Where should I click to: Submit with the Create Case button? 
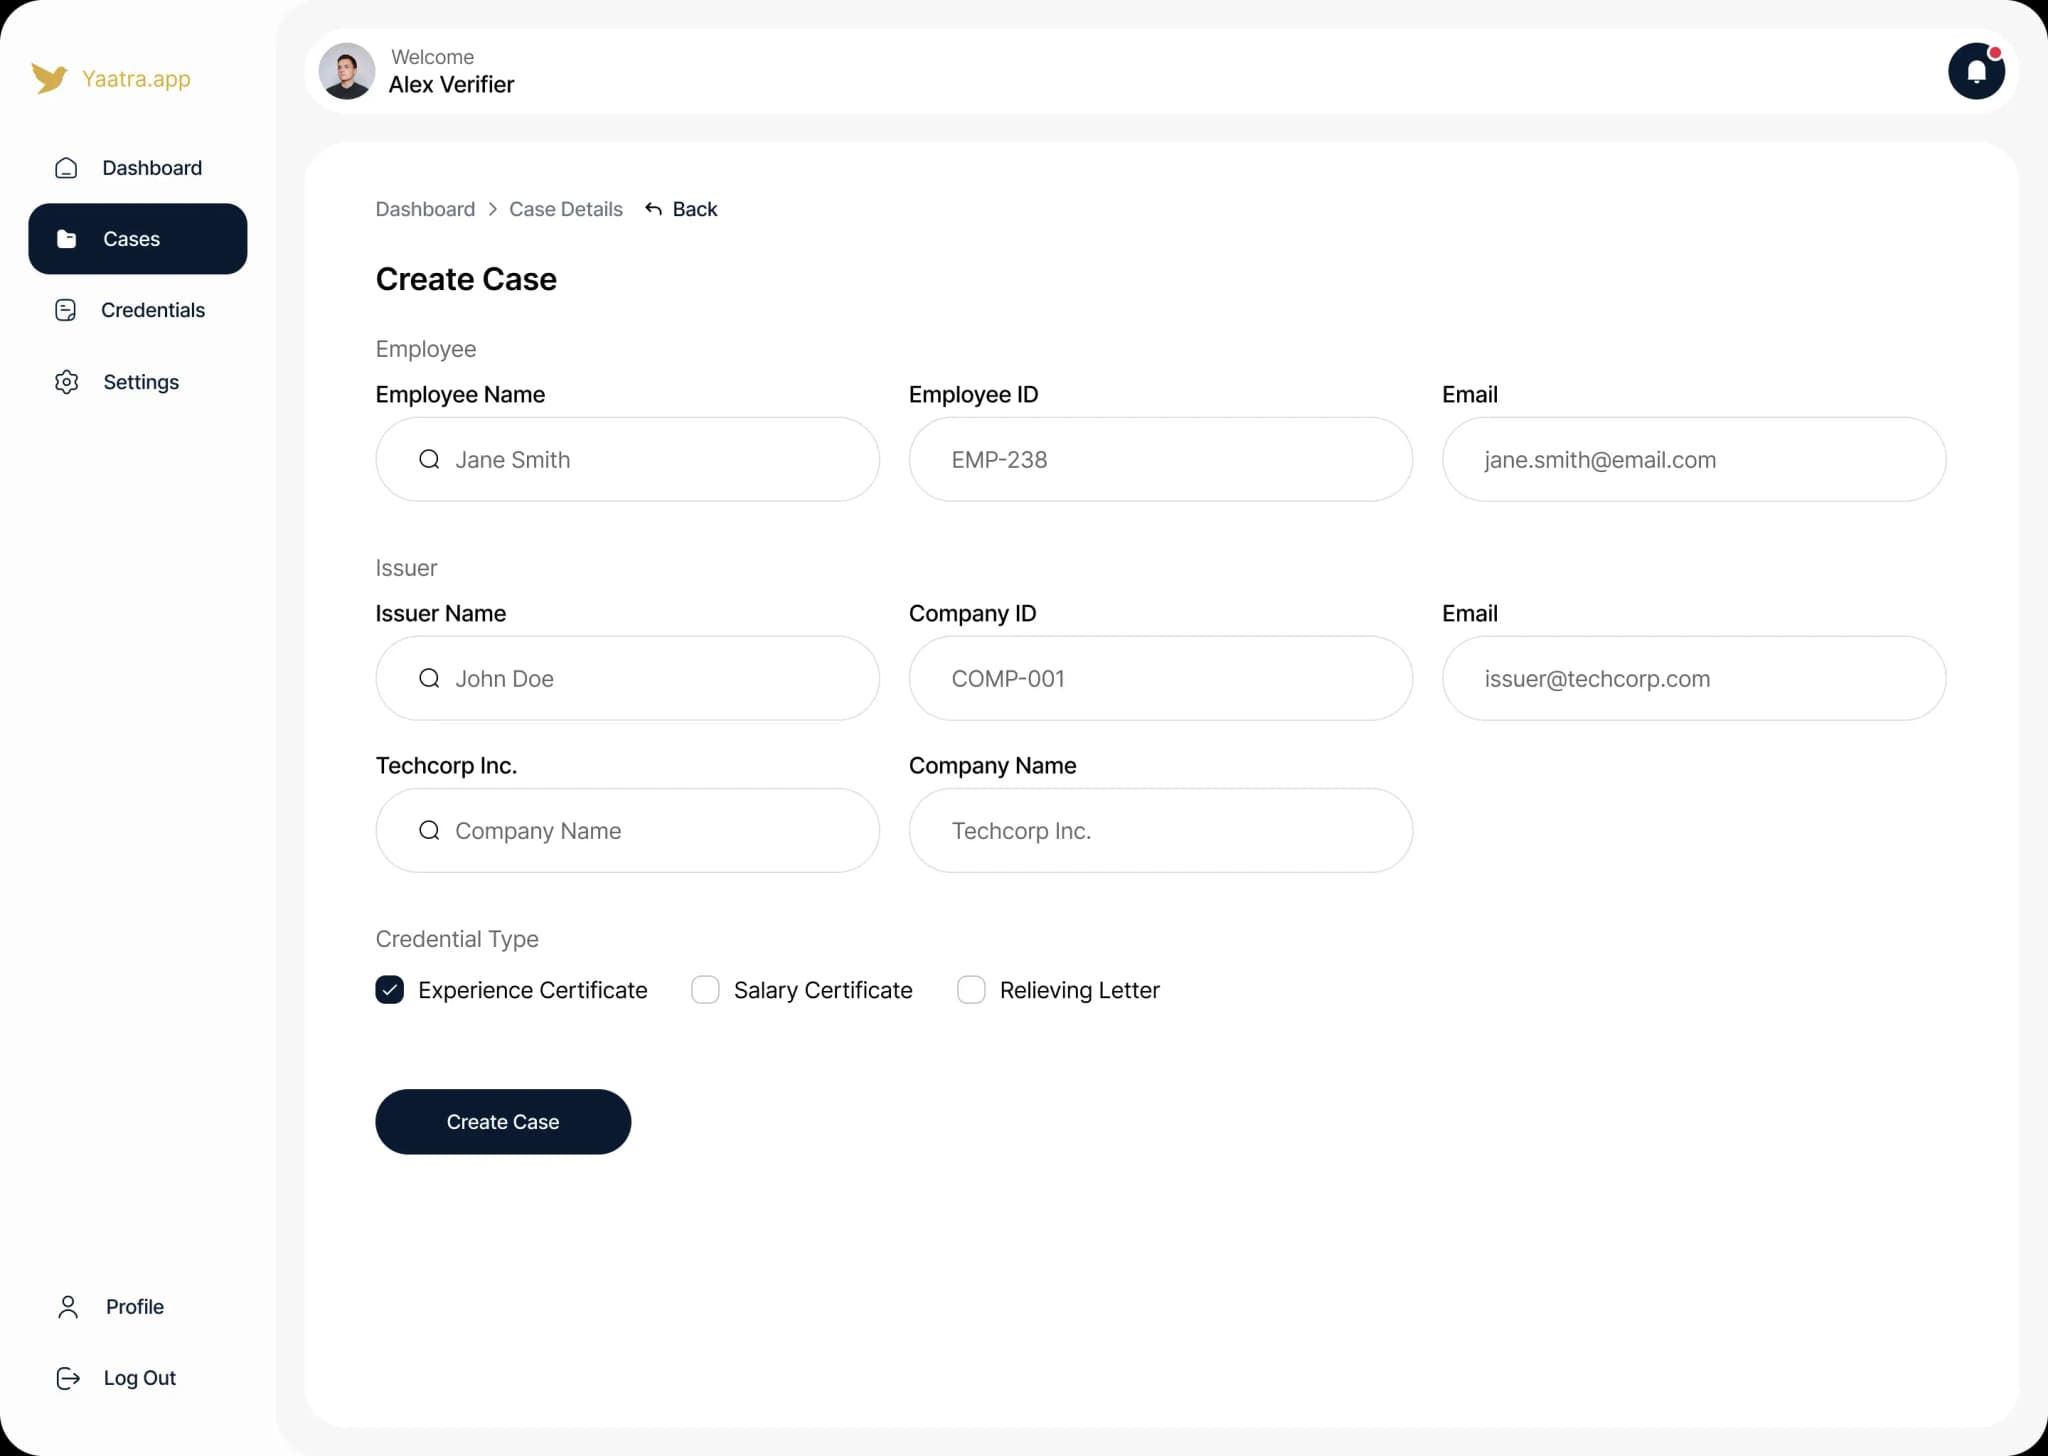click(x=503, y=1122)
